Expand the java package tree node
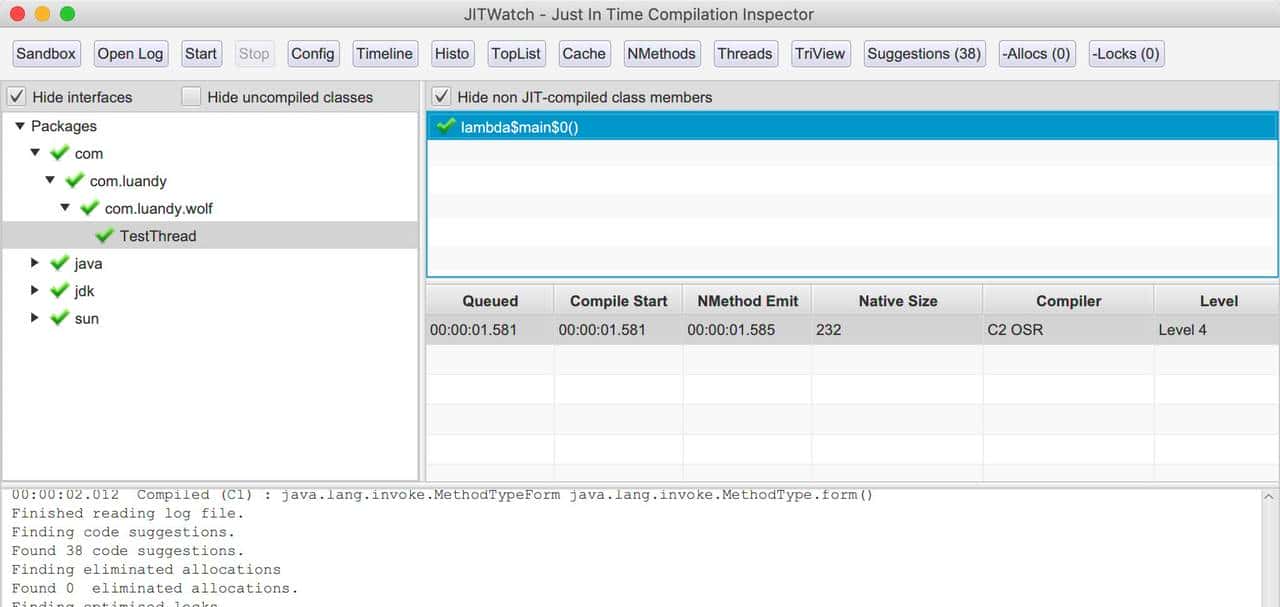The image size is (1280, 607). (x=35, y=263)
